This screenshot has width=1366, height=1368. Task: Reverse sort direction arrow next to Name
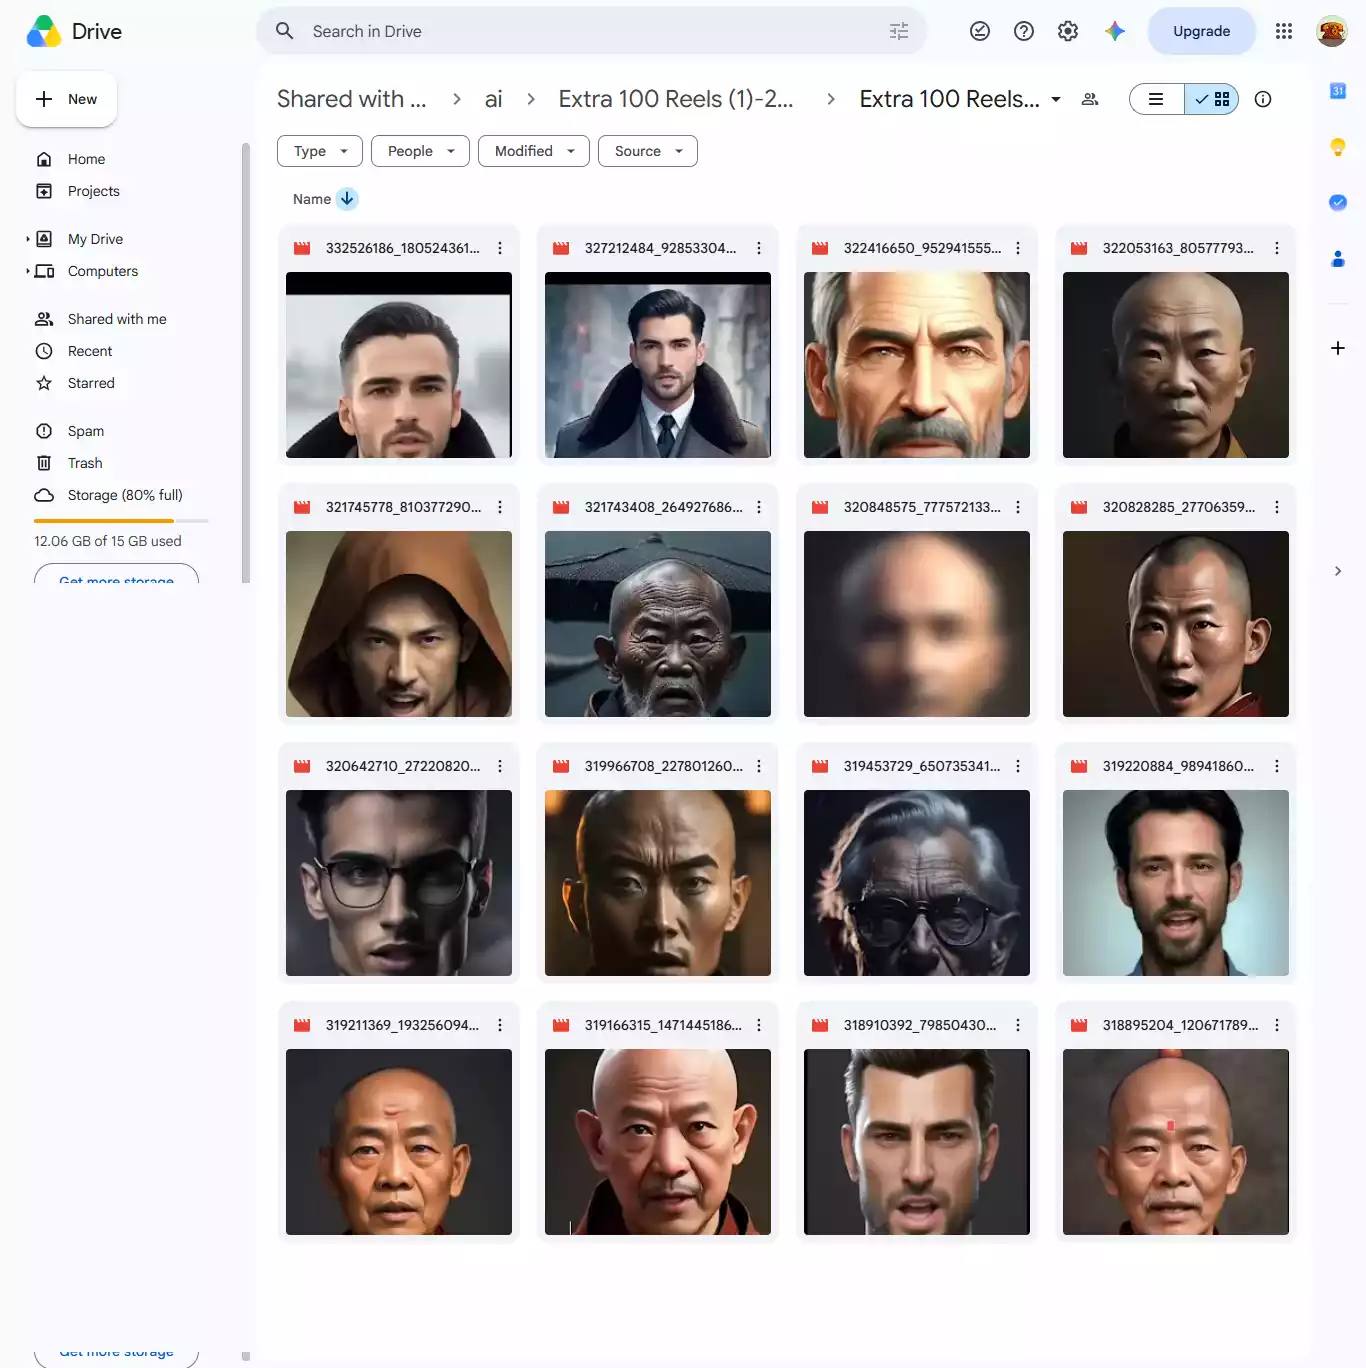point(347,198)
